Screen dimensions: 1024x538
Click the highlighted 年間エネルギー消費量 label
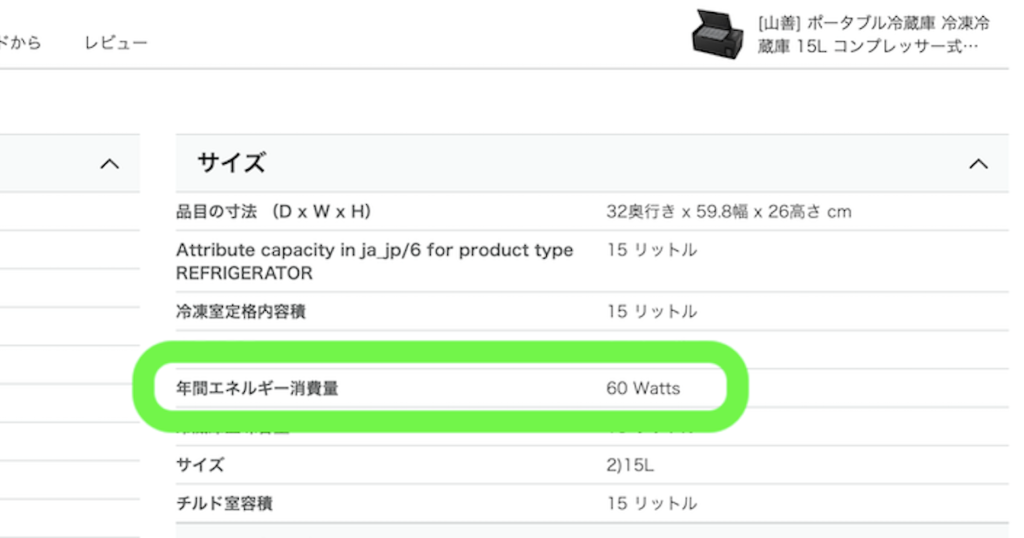(257, 388)
